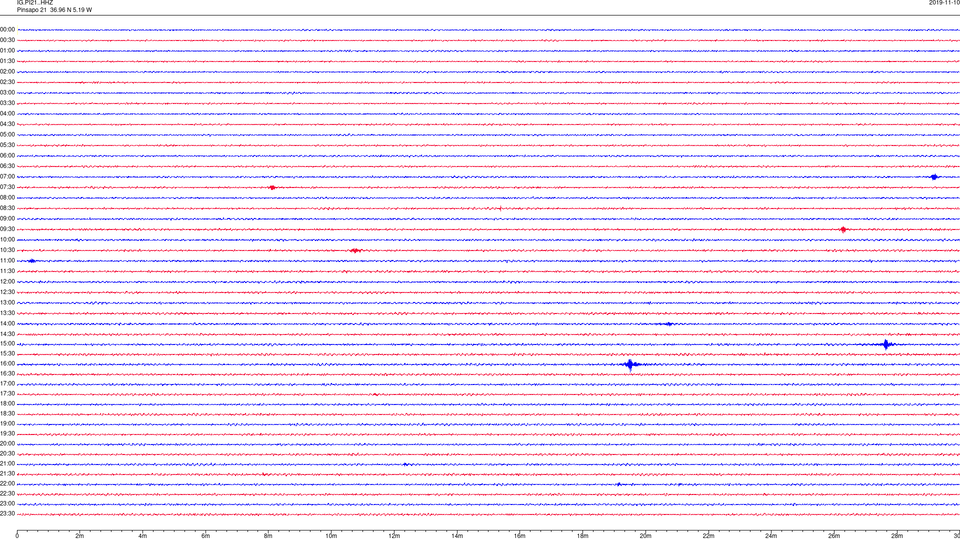Select the 18:00 row time label
This screenshot has width=960, height=540.
[7, 403]
